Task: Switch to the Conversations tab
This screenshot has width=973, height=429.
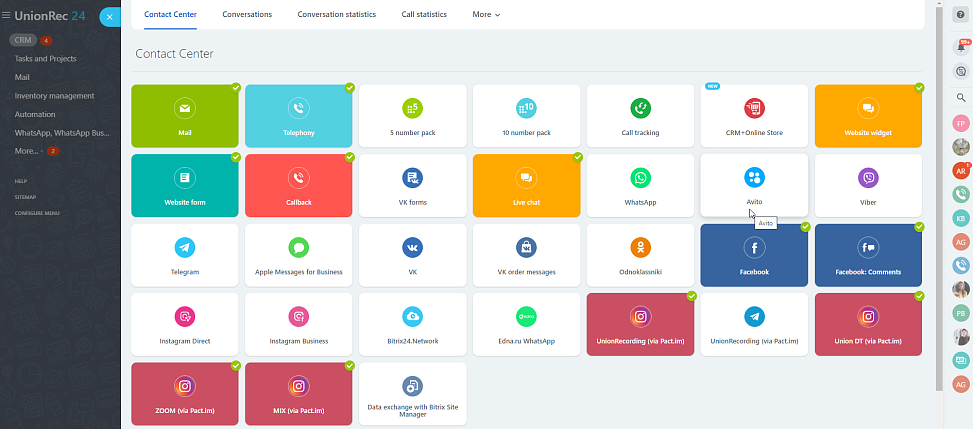Action: [247, 14]
